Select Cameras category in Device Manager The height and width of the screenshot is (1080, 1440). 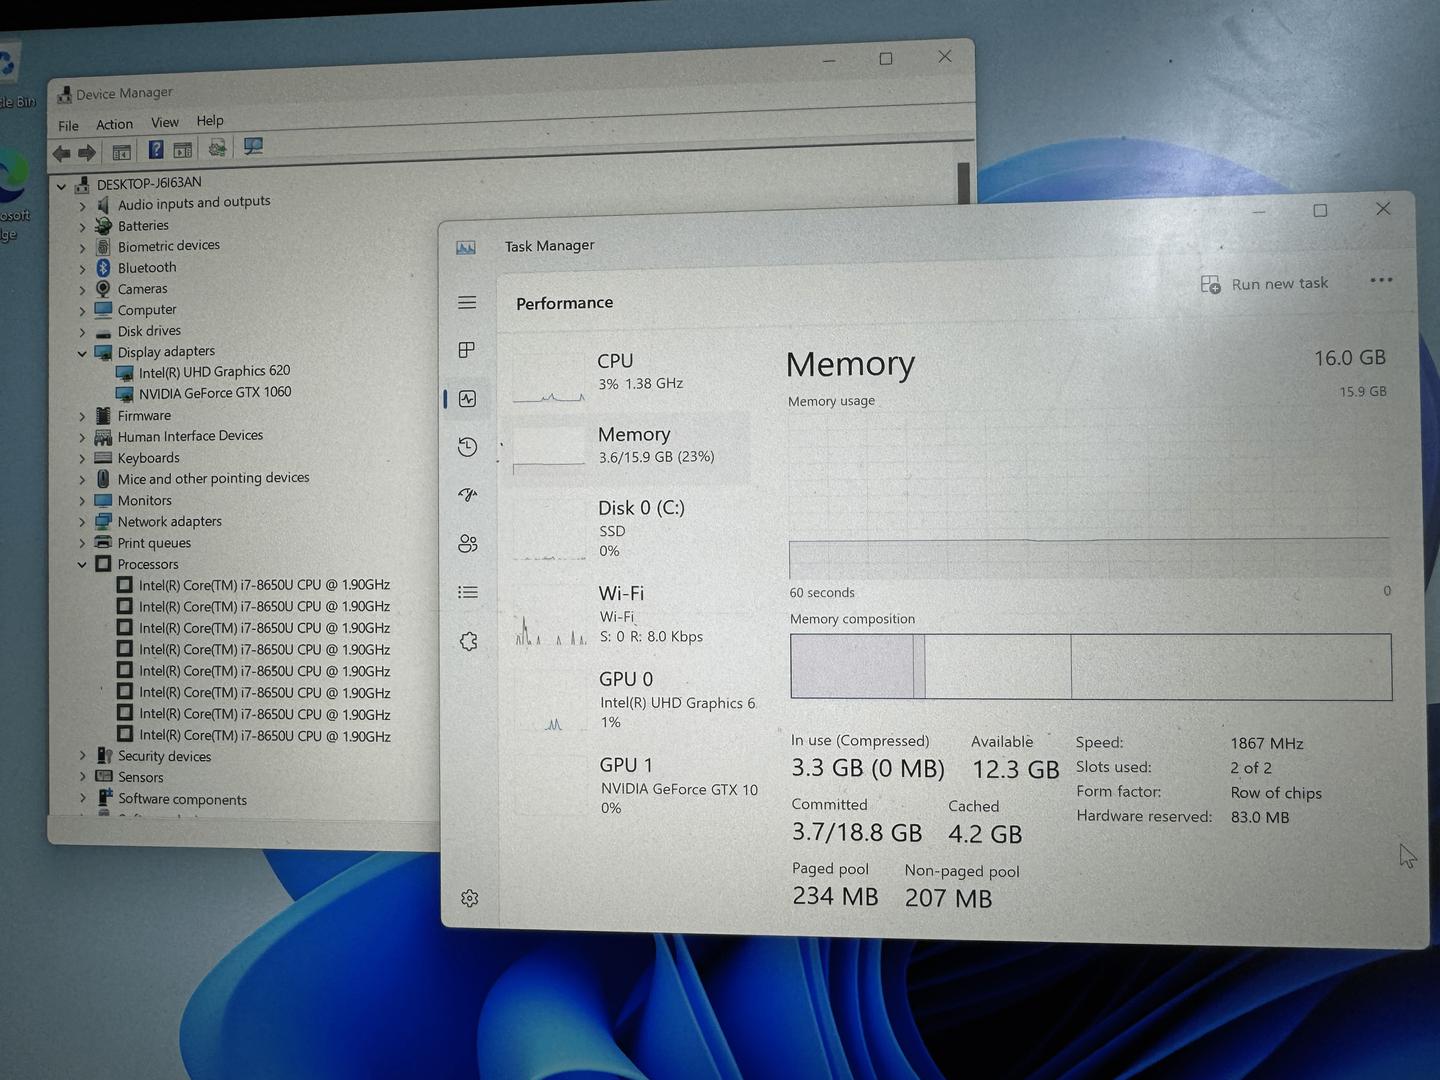pos(142,289)
